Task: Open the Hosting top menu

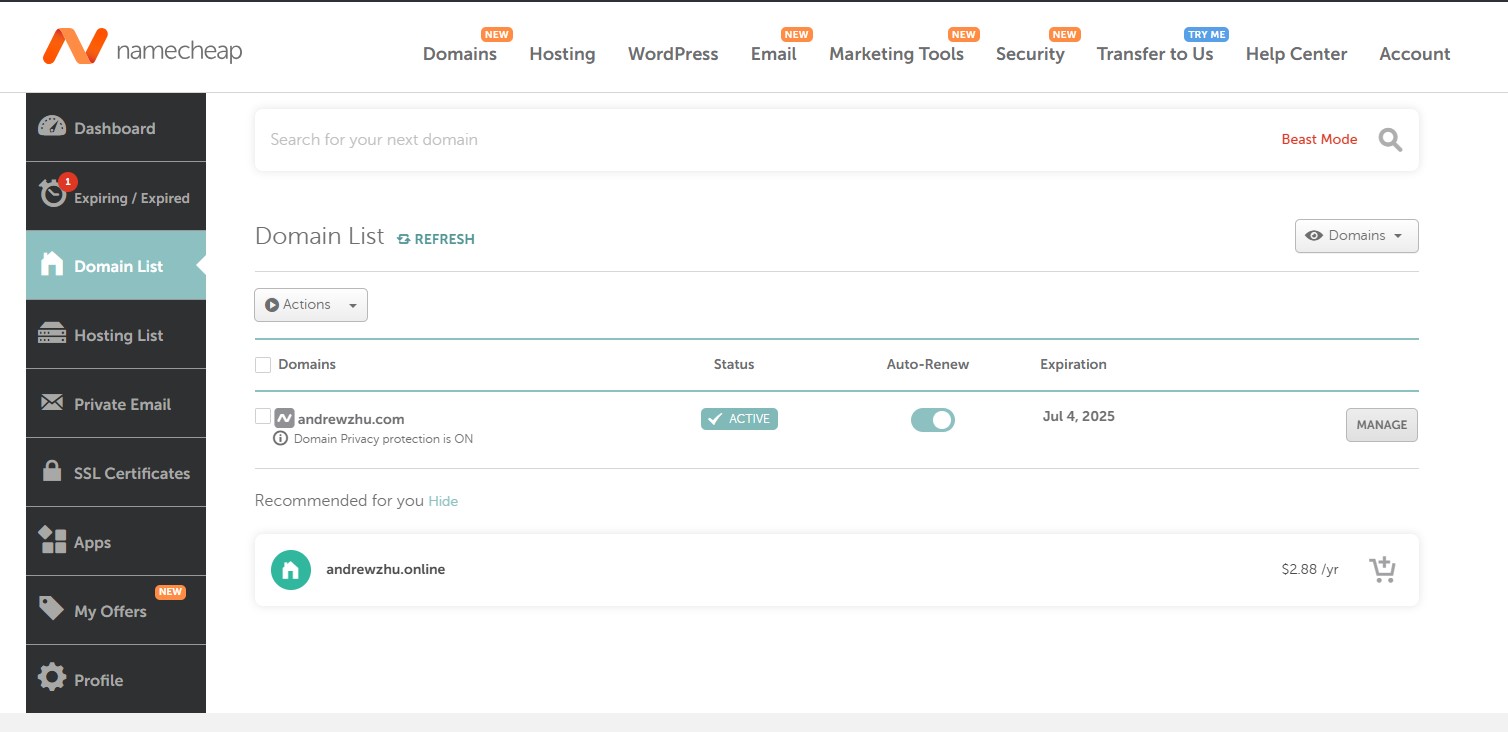Action: click(x=562, y=54)
